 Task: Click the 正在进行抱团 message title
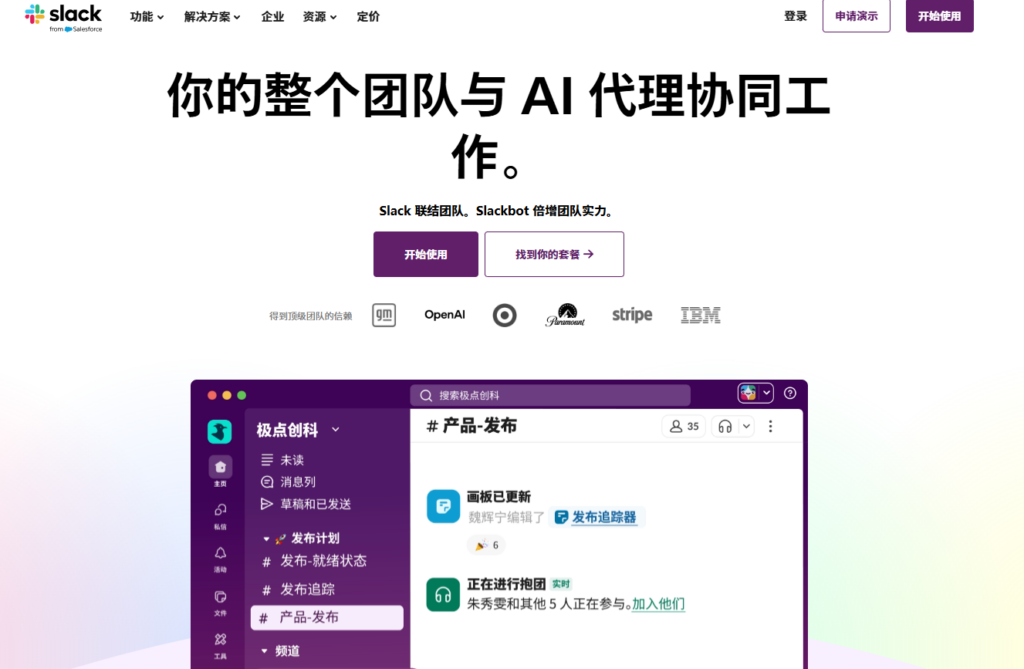pyautogui.click(x=506, y=584)
